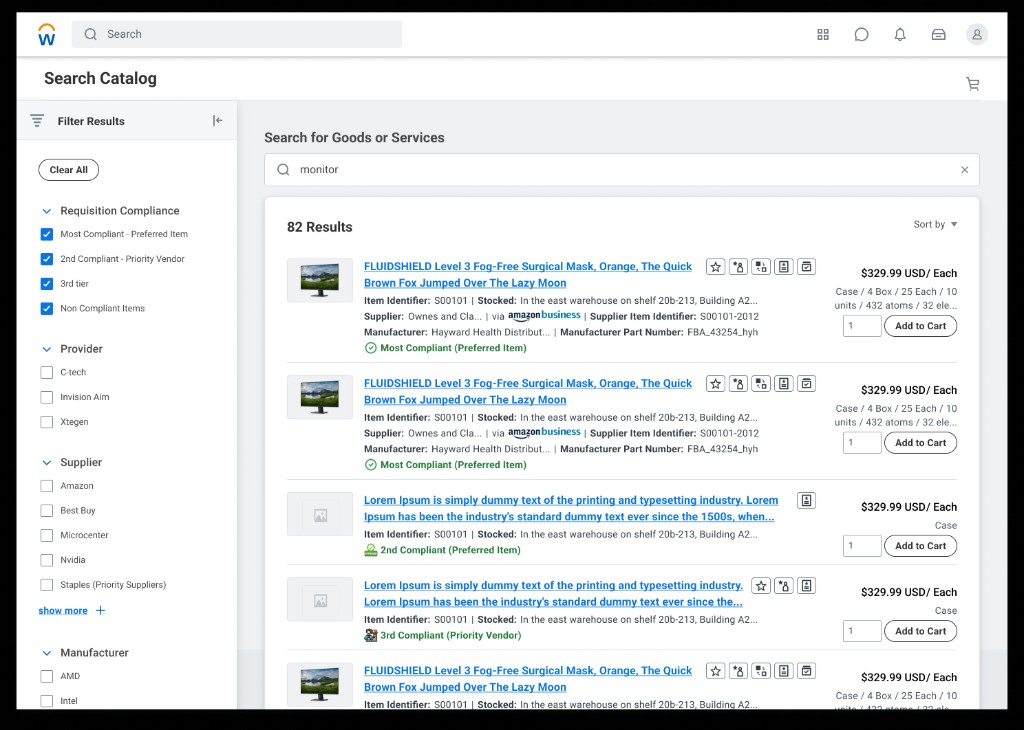
Task: Check the Invision Aim provider box
Action: [x=46, y=397]
